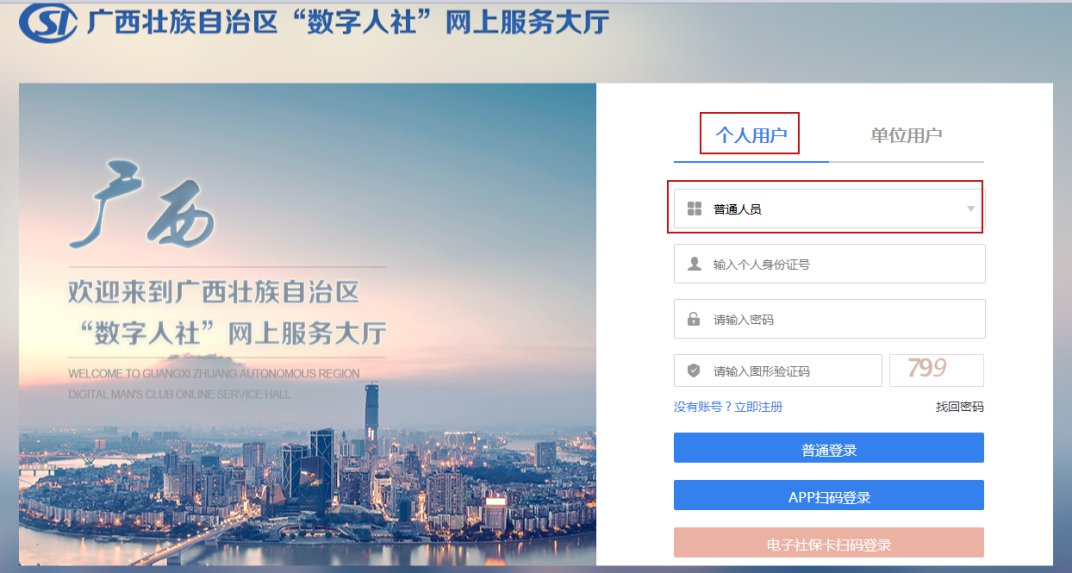The image size is (1072, 573).
Task: Click the 普通登录 button
Action: click(829, 448)
